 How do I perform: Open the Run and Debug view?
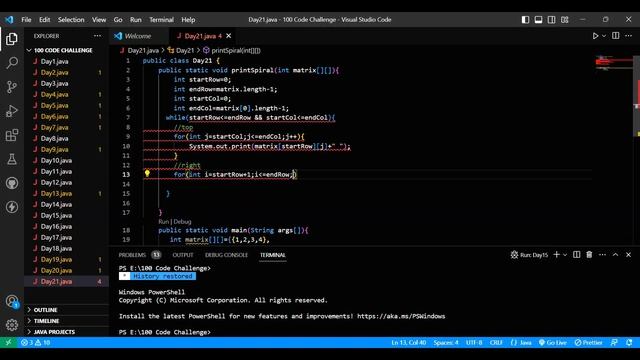click(x=12, y=111)
